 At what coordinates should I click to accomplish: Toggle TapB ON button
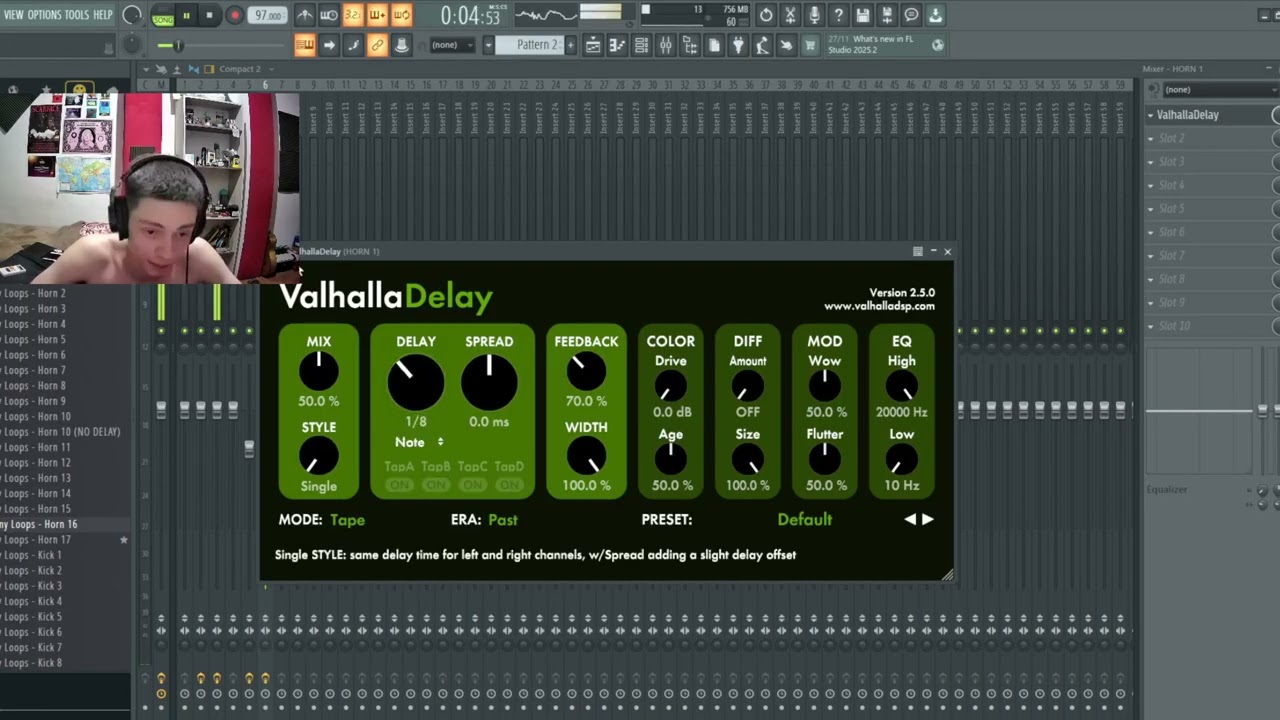point(436,485)
